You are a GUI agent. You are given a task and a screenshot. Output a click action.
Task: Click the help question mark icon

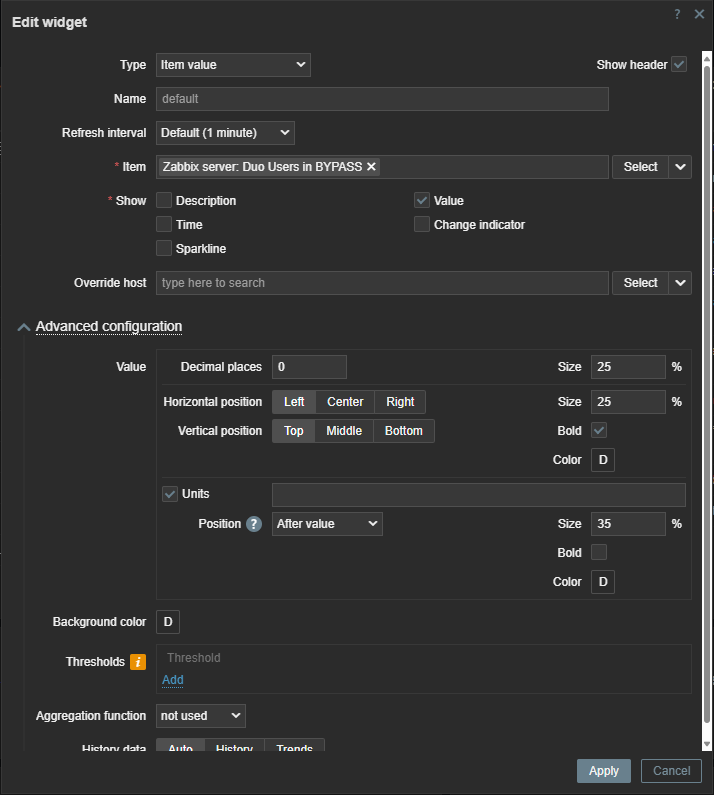[x=677, y=14]
